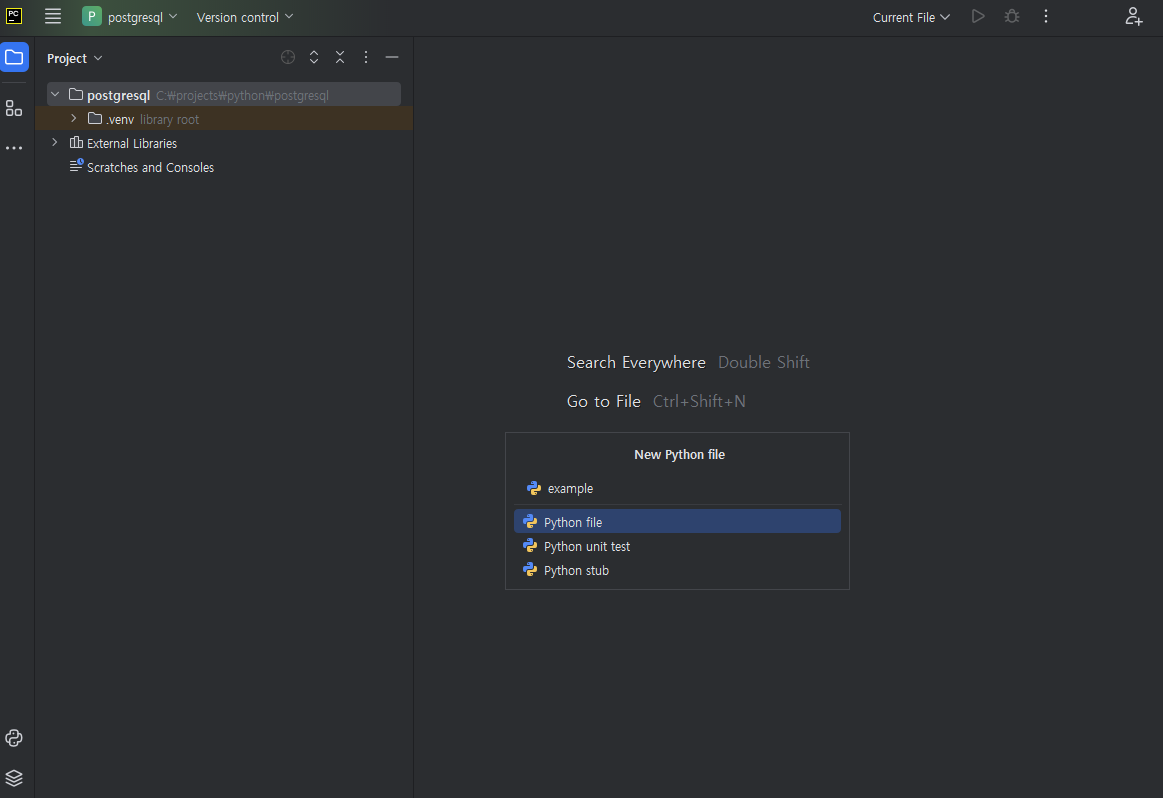Open the Services layers icon in the sidebar
The width and height of the screenshot is (1163, 798).
(14, 777)
